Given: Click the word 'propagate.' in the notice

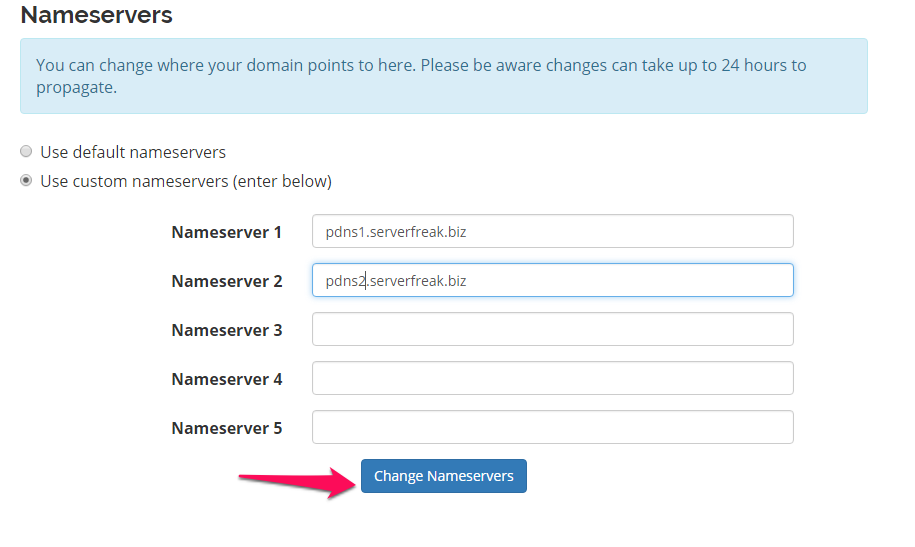Looking at the screenshot, I should [x=76, y=88].
